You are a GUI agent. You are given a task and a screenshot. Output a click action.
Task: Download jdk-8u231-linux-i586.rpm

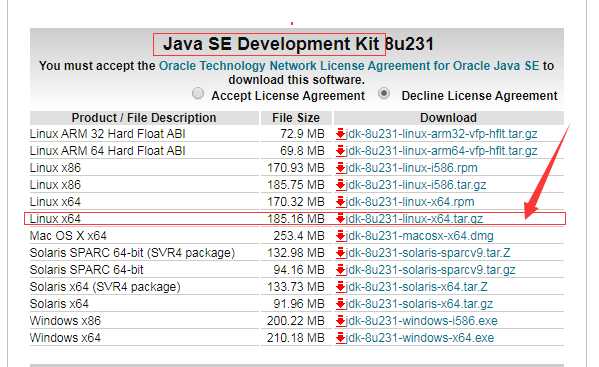click(412, 168)
